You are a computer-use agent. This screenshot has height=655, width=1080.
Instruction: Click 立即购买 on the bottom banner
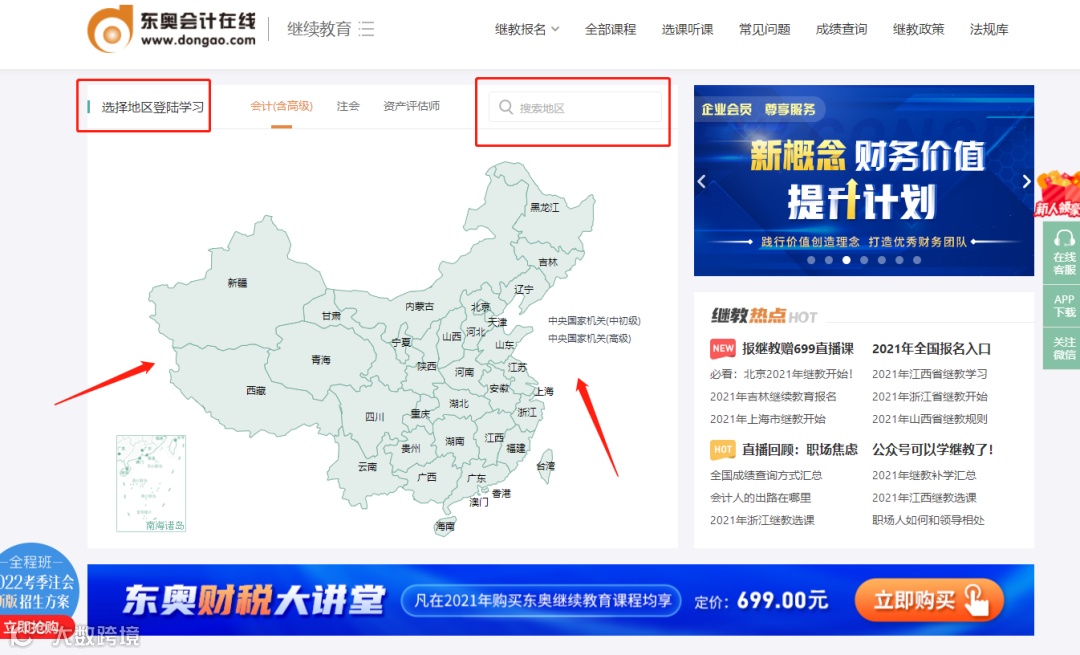[x=929, y=601]
